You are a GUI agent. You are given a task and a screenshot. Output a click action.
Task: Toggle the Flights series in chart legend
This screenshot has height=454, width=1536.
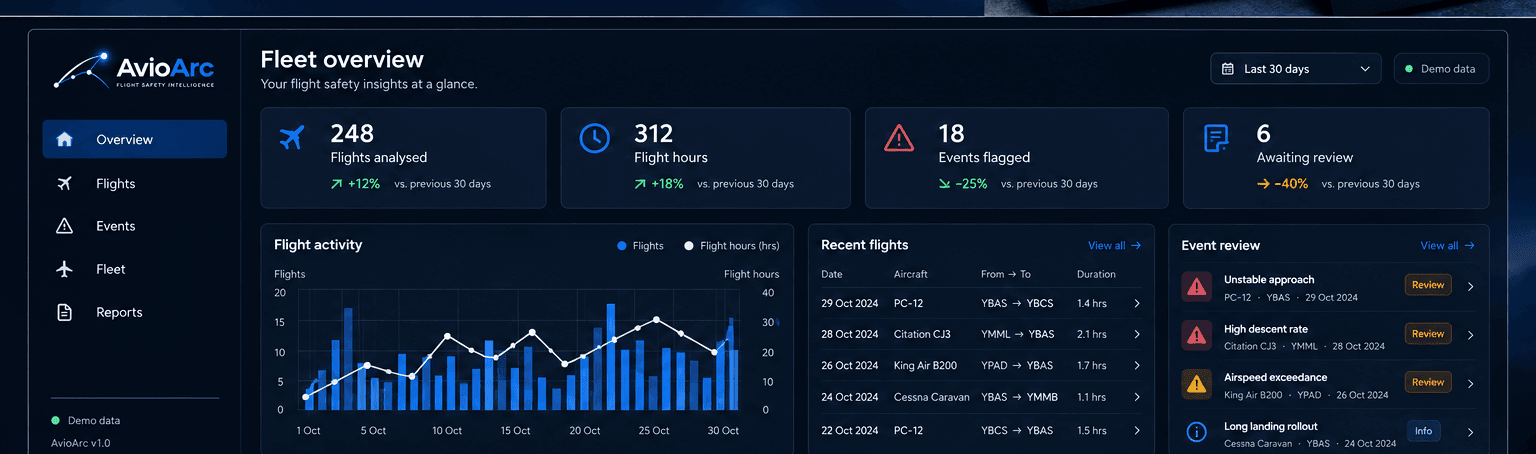click(x=641, y=246)
